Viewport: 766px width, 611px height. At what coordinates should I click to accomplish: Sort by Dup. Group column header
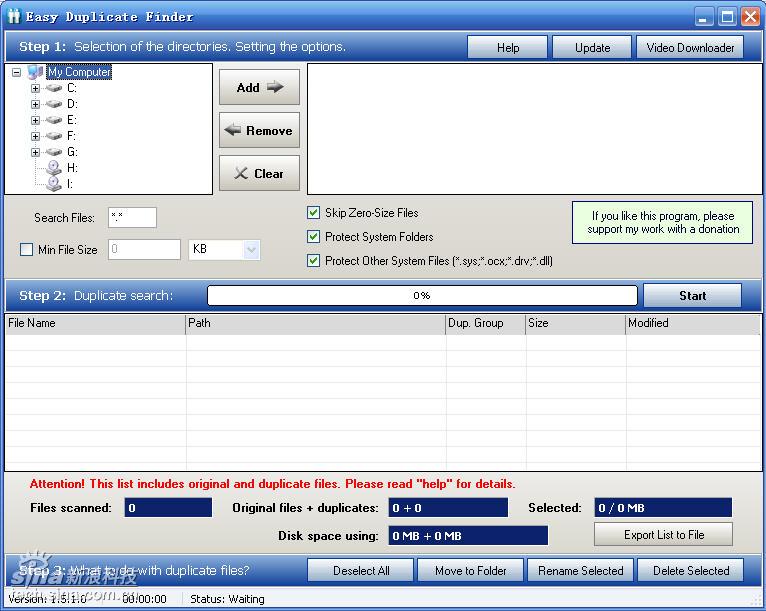pos(486,323)
